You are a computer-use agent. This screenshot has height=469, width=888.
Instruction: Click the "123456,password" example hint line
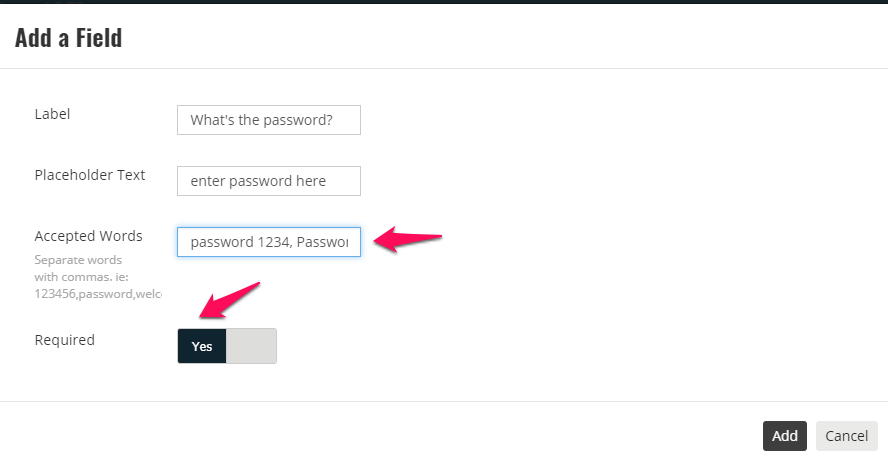98,294
